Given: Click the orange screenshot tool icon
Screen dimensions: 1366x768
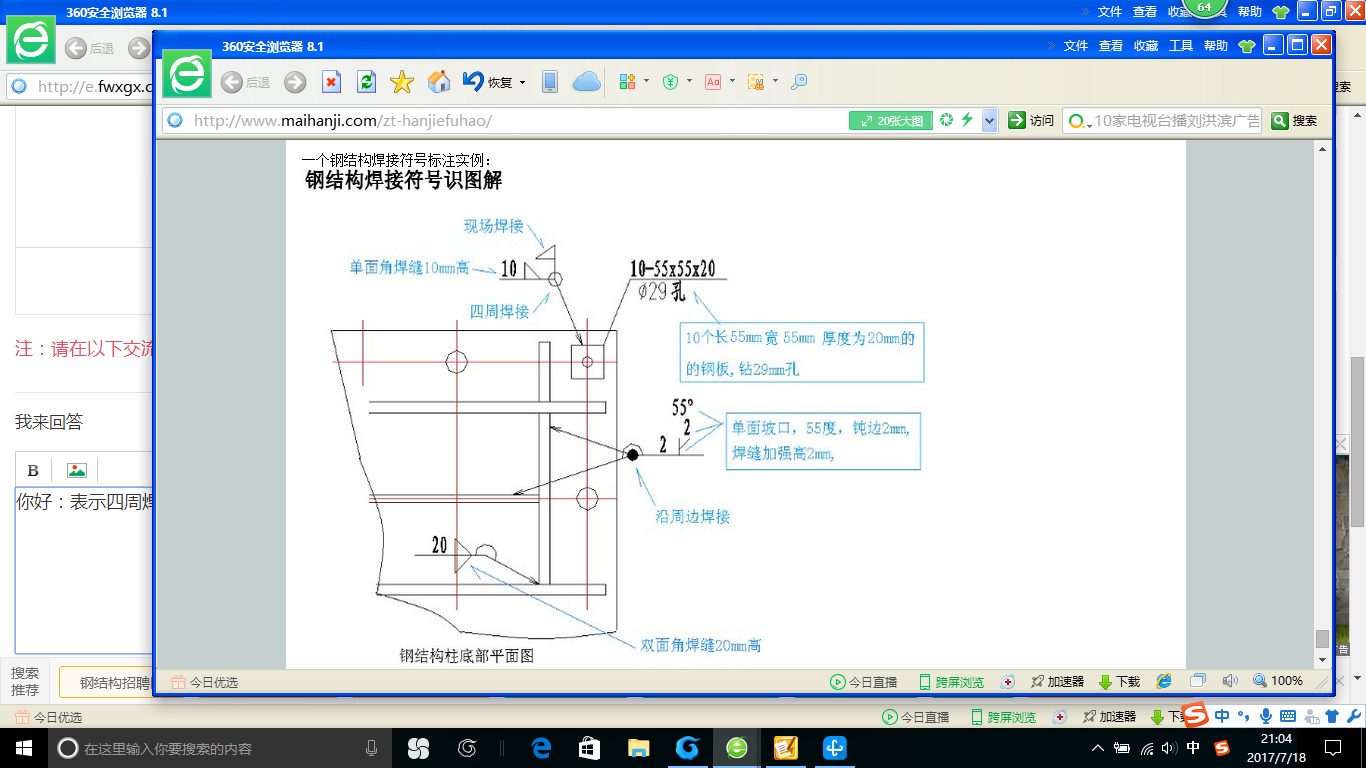Looking at the screenshot, I should [756, 82].
